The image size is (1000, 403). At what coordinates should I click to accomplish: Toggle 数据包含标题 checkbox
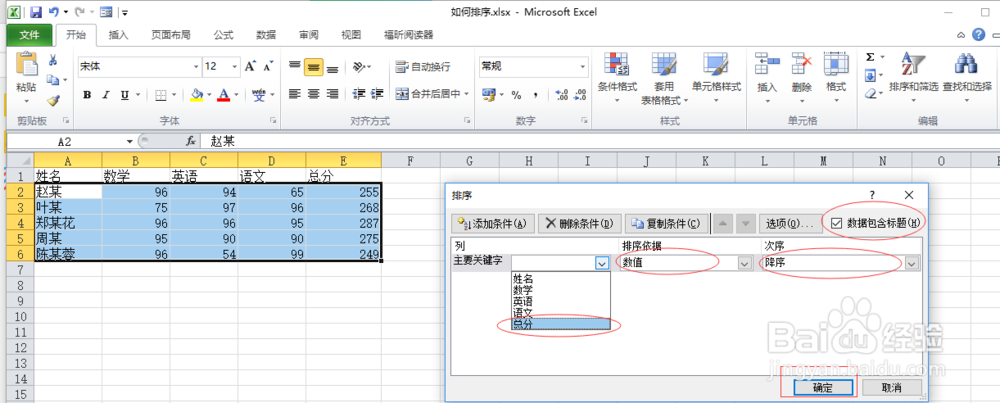pos(837,223)
